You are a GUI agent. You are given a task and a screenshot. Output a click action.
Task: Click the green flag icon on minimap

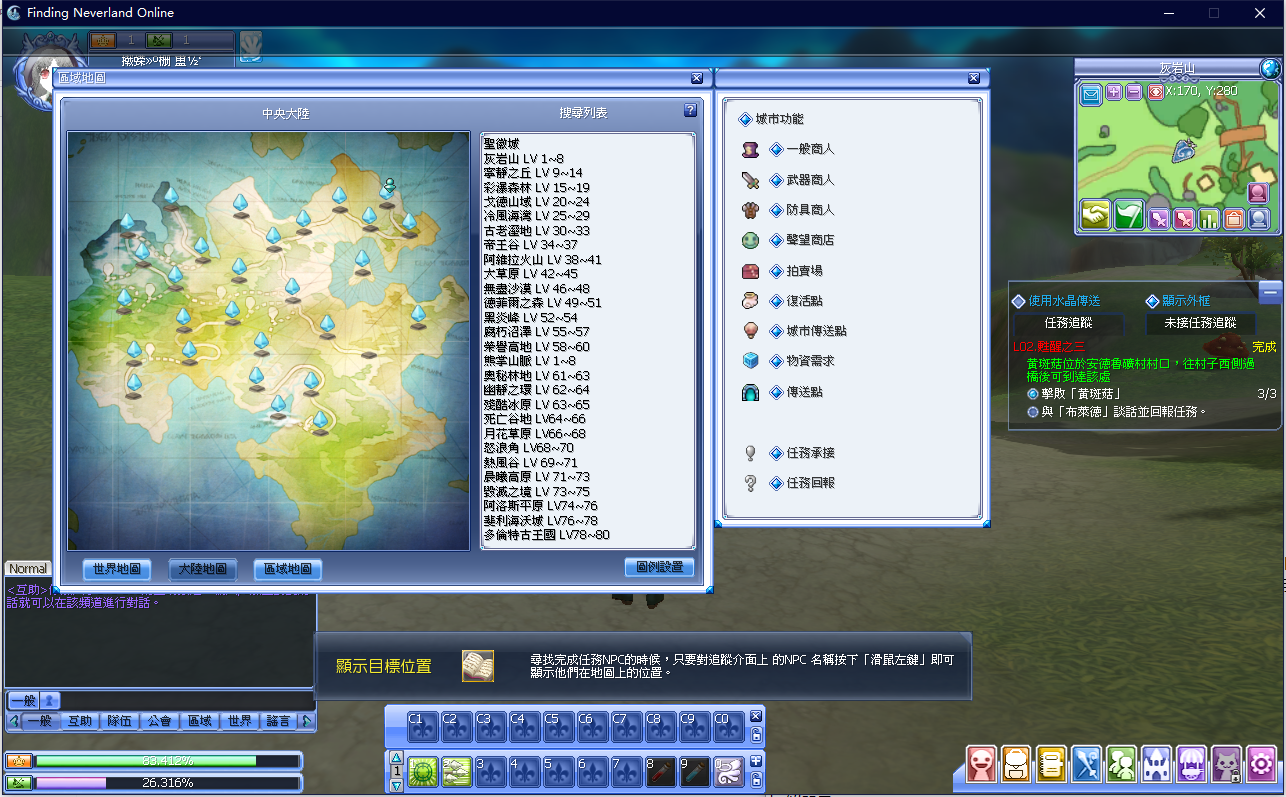[1128, 215]
